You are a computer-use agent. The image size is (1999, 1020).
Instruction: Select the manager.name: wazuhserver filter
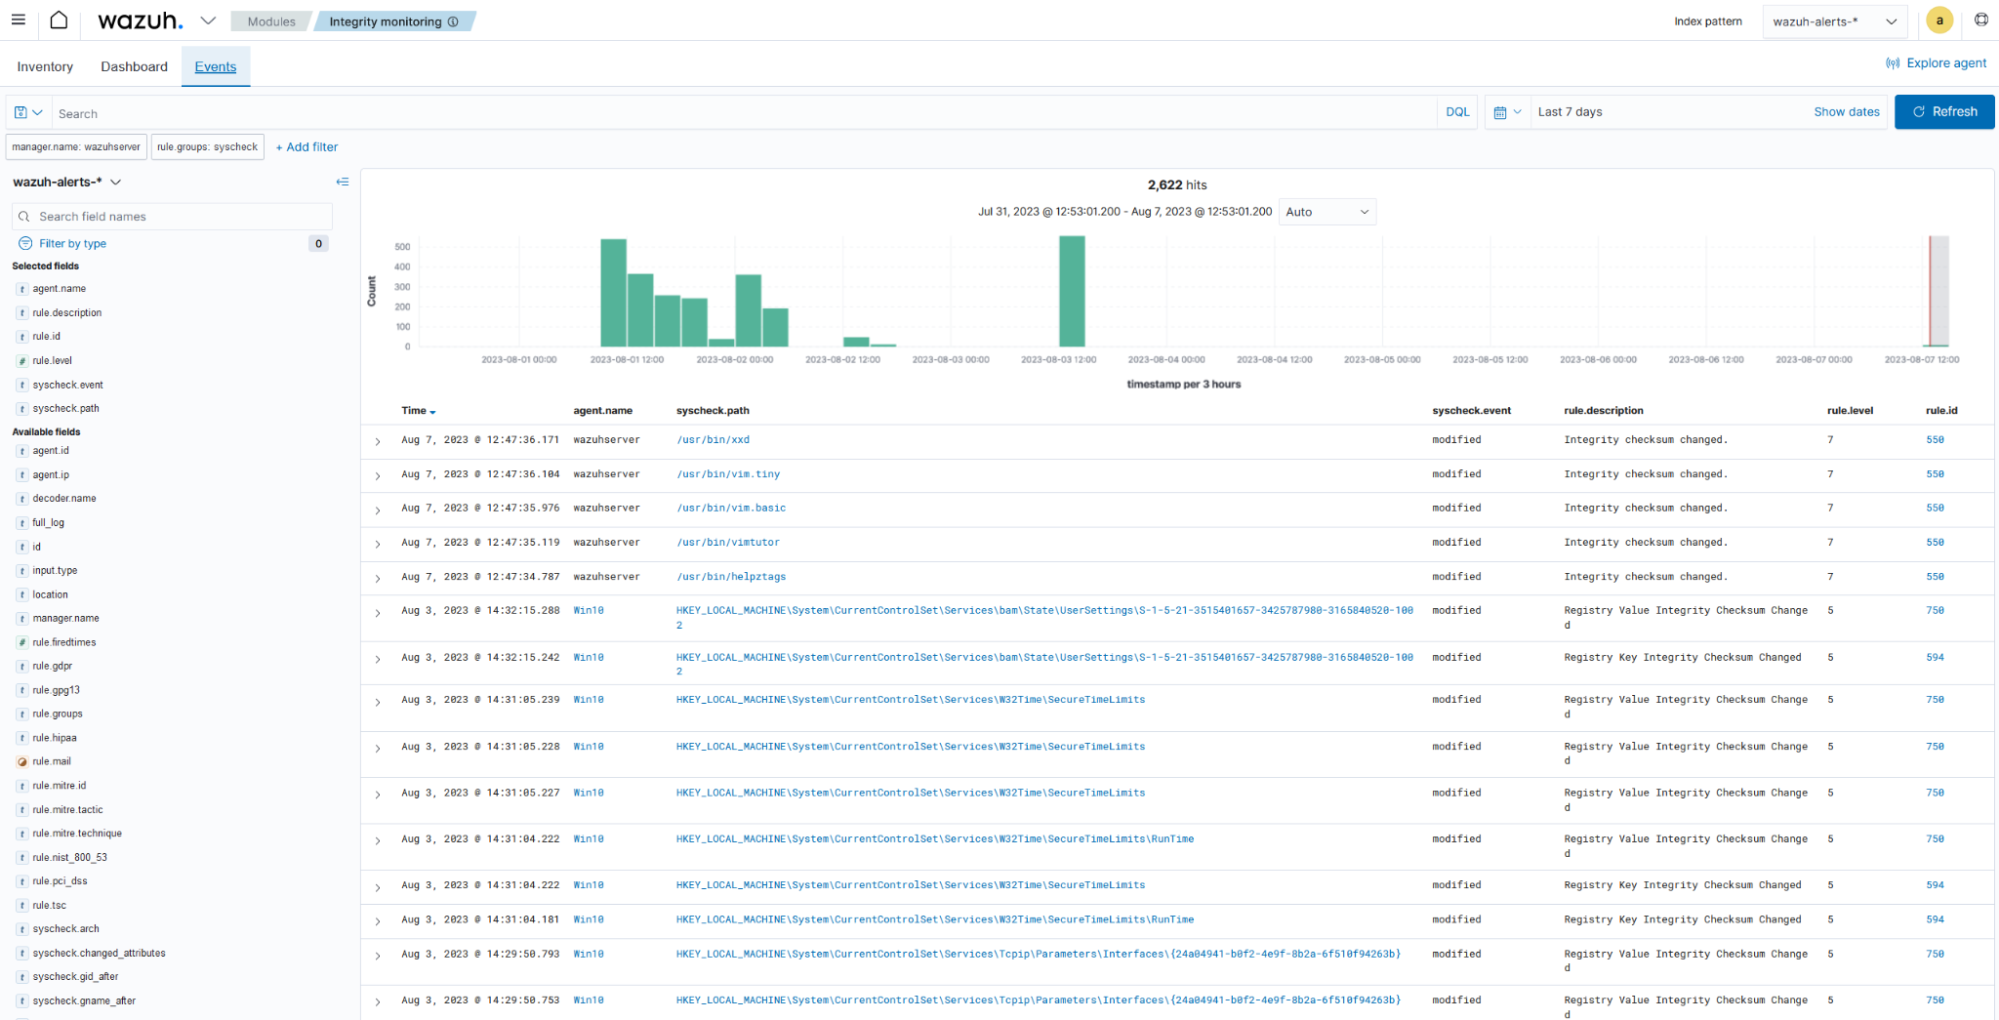76,147
